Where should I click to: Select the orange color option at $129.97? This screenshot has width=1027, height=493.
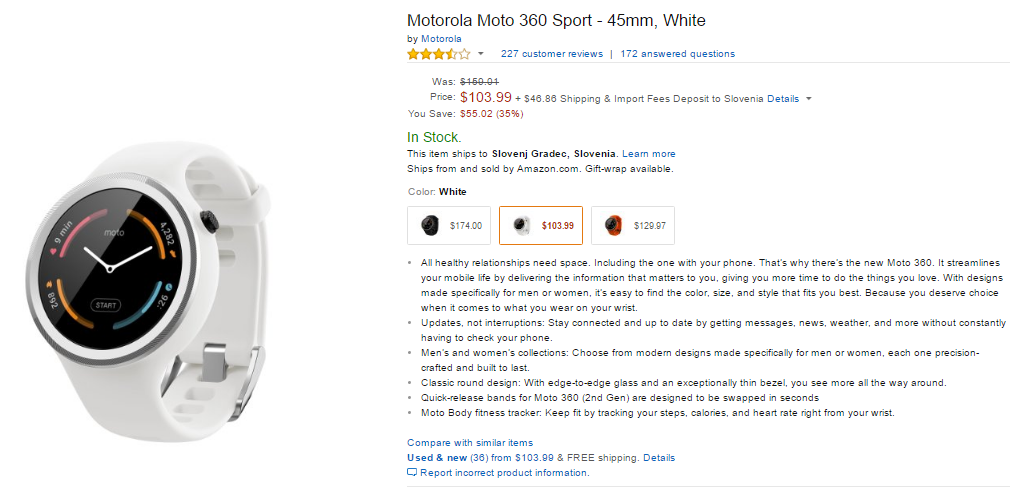tap(633, 226)
